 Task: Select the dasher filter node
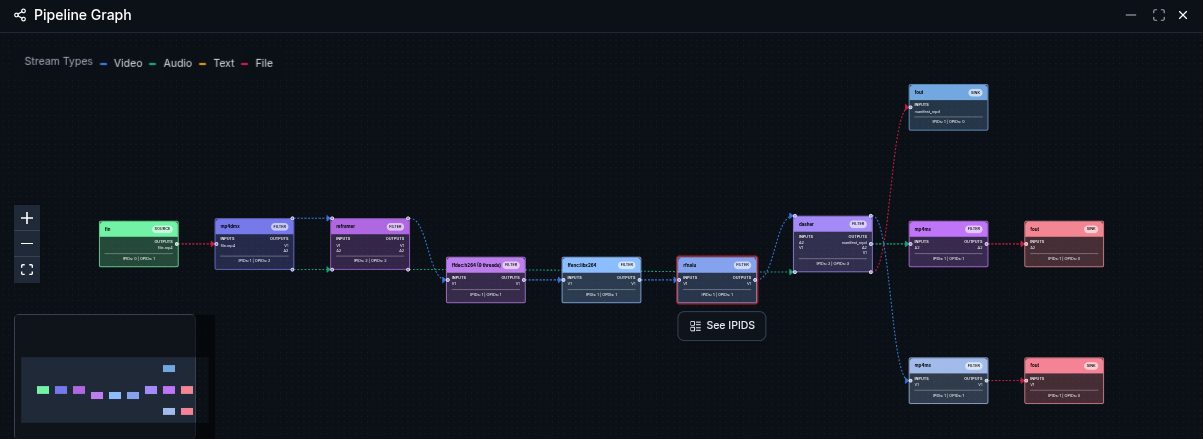833,244
